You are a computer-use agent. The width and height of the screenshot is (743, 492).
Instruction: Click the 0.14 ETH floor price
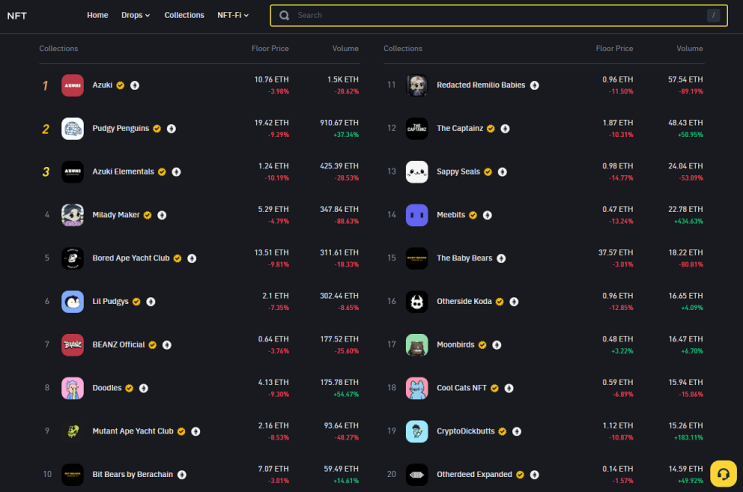pos(618,469)
